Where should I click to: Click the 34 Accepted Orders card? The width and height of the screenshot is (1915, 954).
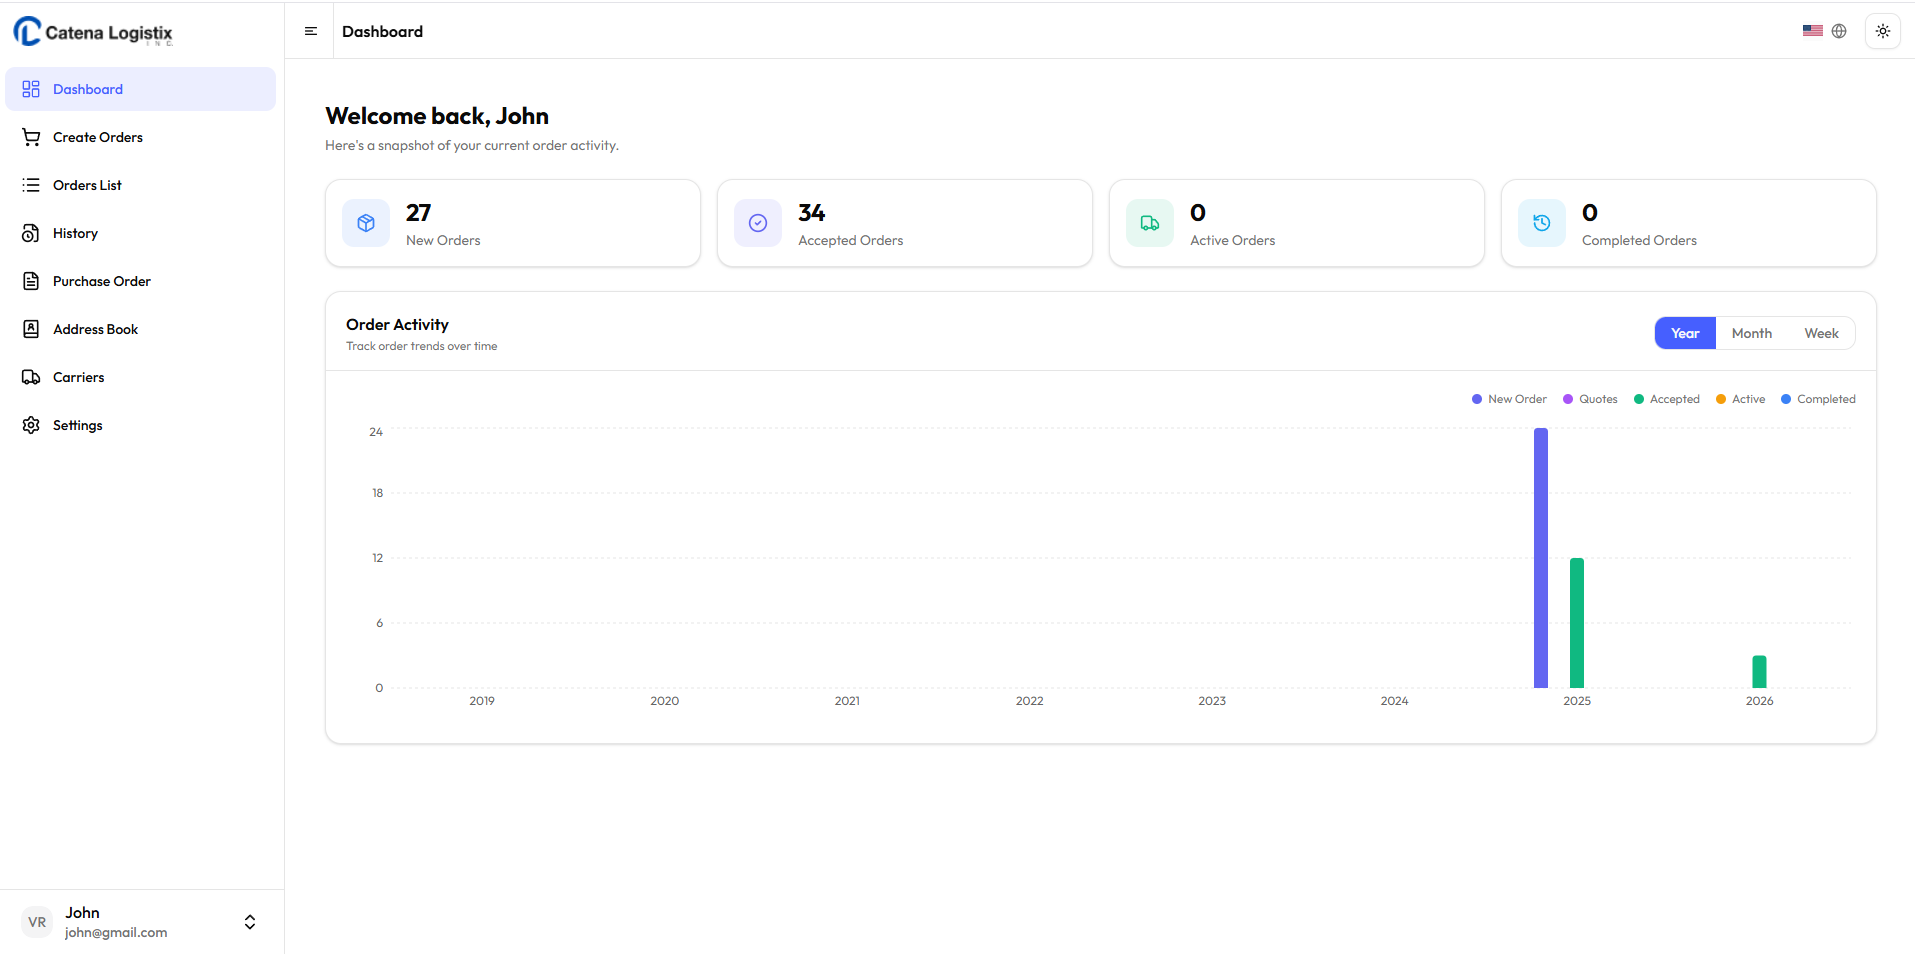pyautogui.click(x=905, y=223)
